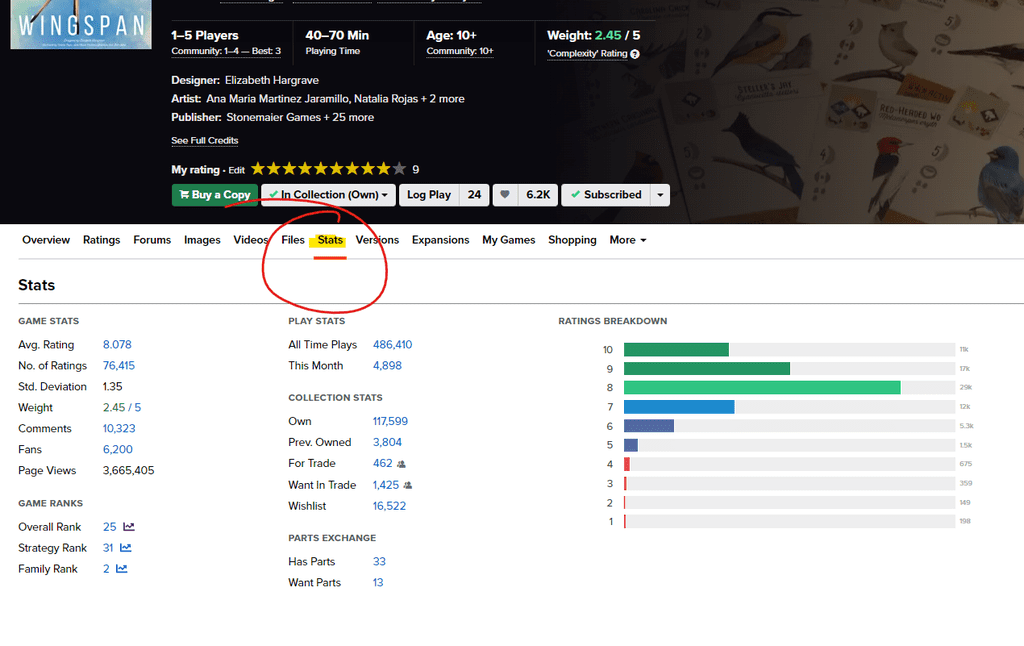The height and width of the screenshot is (646, 1024).
Task: Click the 117,599 Own count link
Action: [x=390, y=421]
